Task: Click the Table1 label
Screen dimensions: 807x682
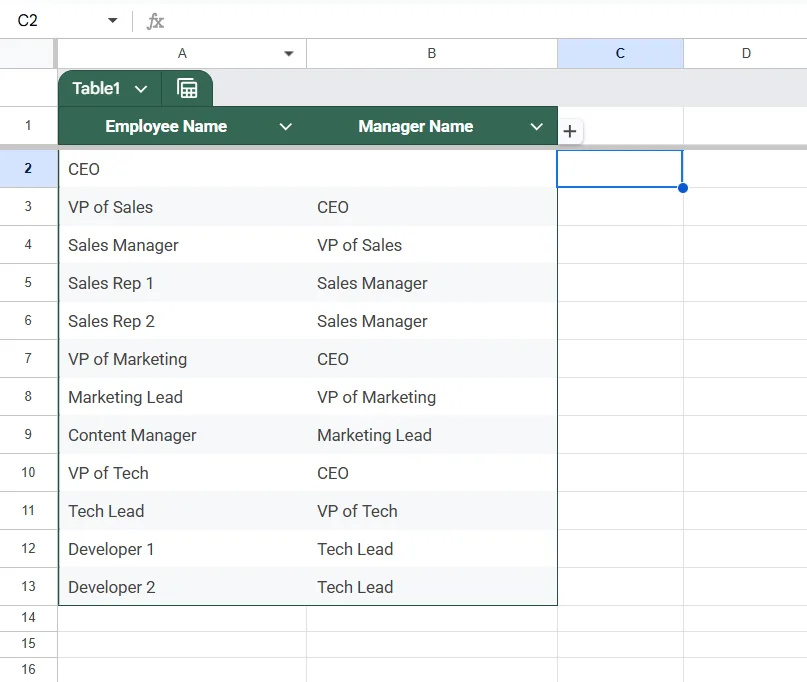Action: (x=96, y=89)
